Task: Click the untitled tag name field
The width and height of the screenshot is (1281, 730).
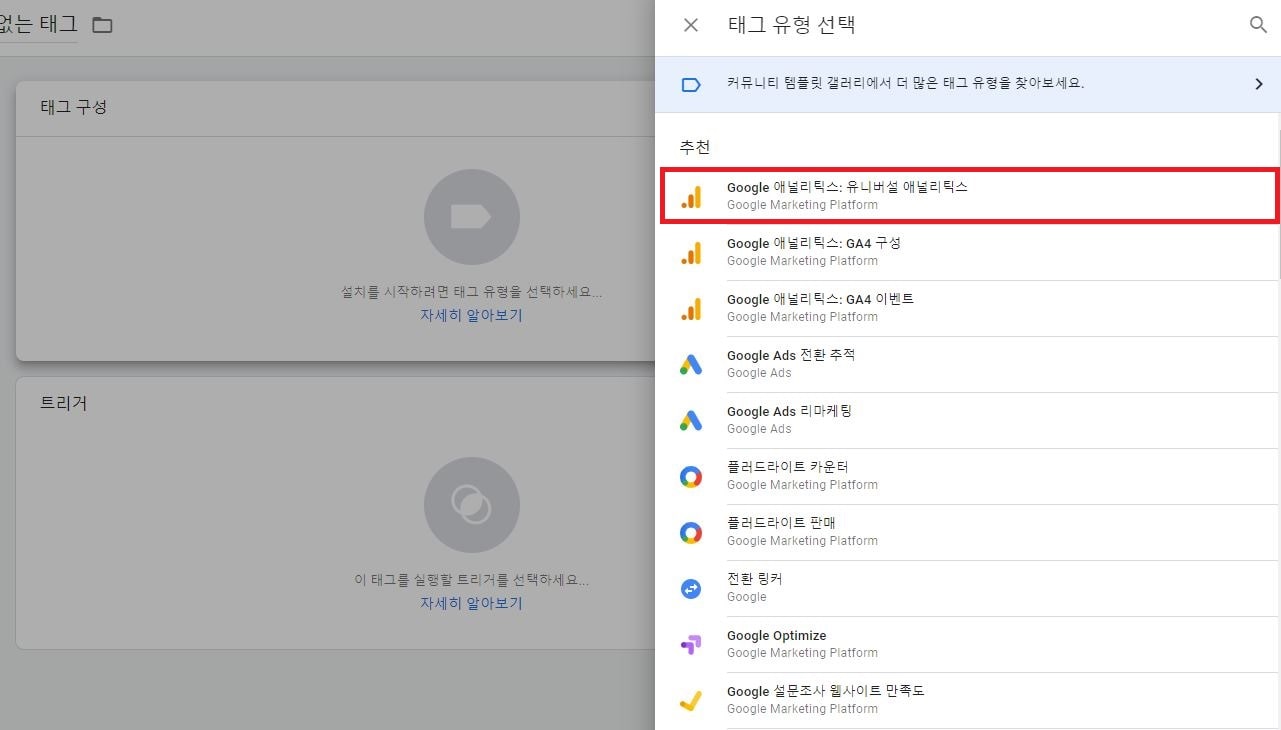Action: click(38, 24)
